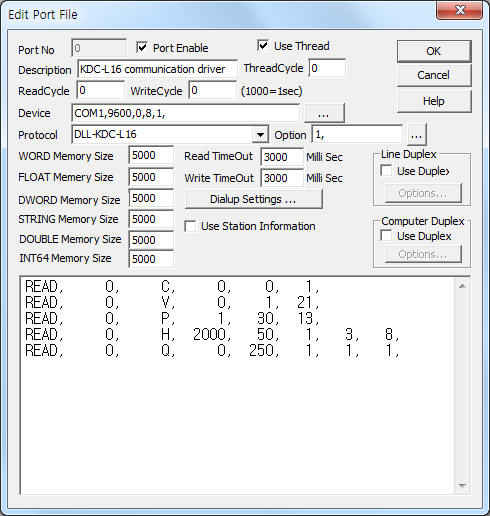Viewport: 490px width, 516px height.
Task: Click the WORD Memory Size field
Action: click(151, 155)
